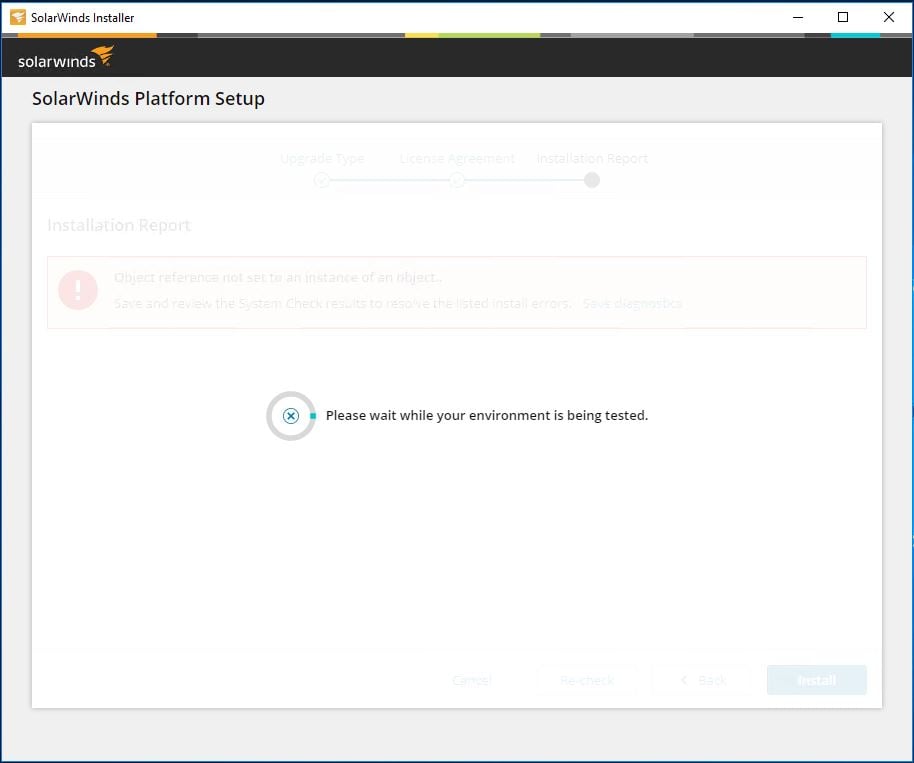Screen dimensions: 914x763
Task: Open the Save diagnostics link
Action: (632, 303)
